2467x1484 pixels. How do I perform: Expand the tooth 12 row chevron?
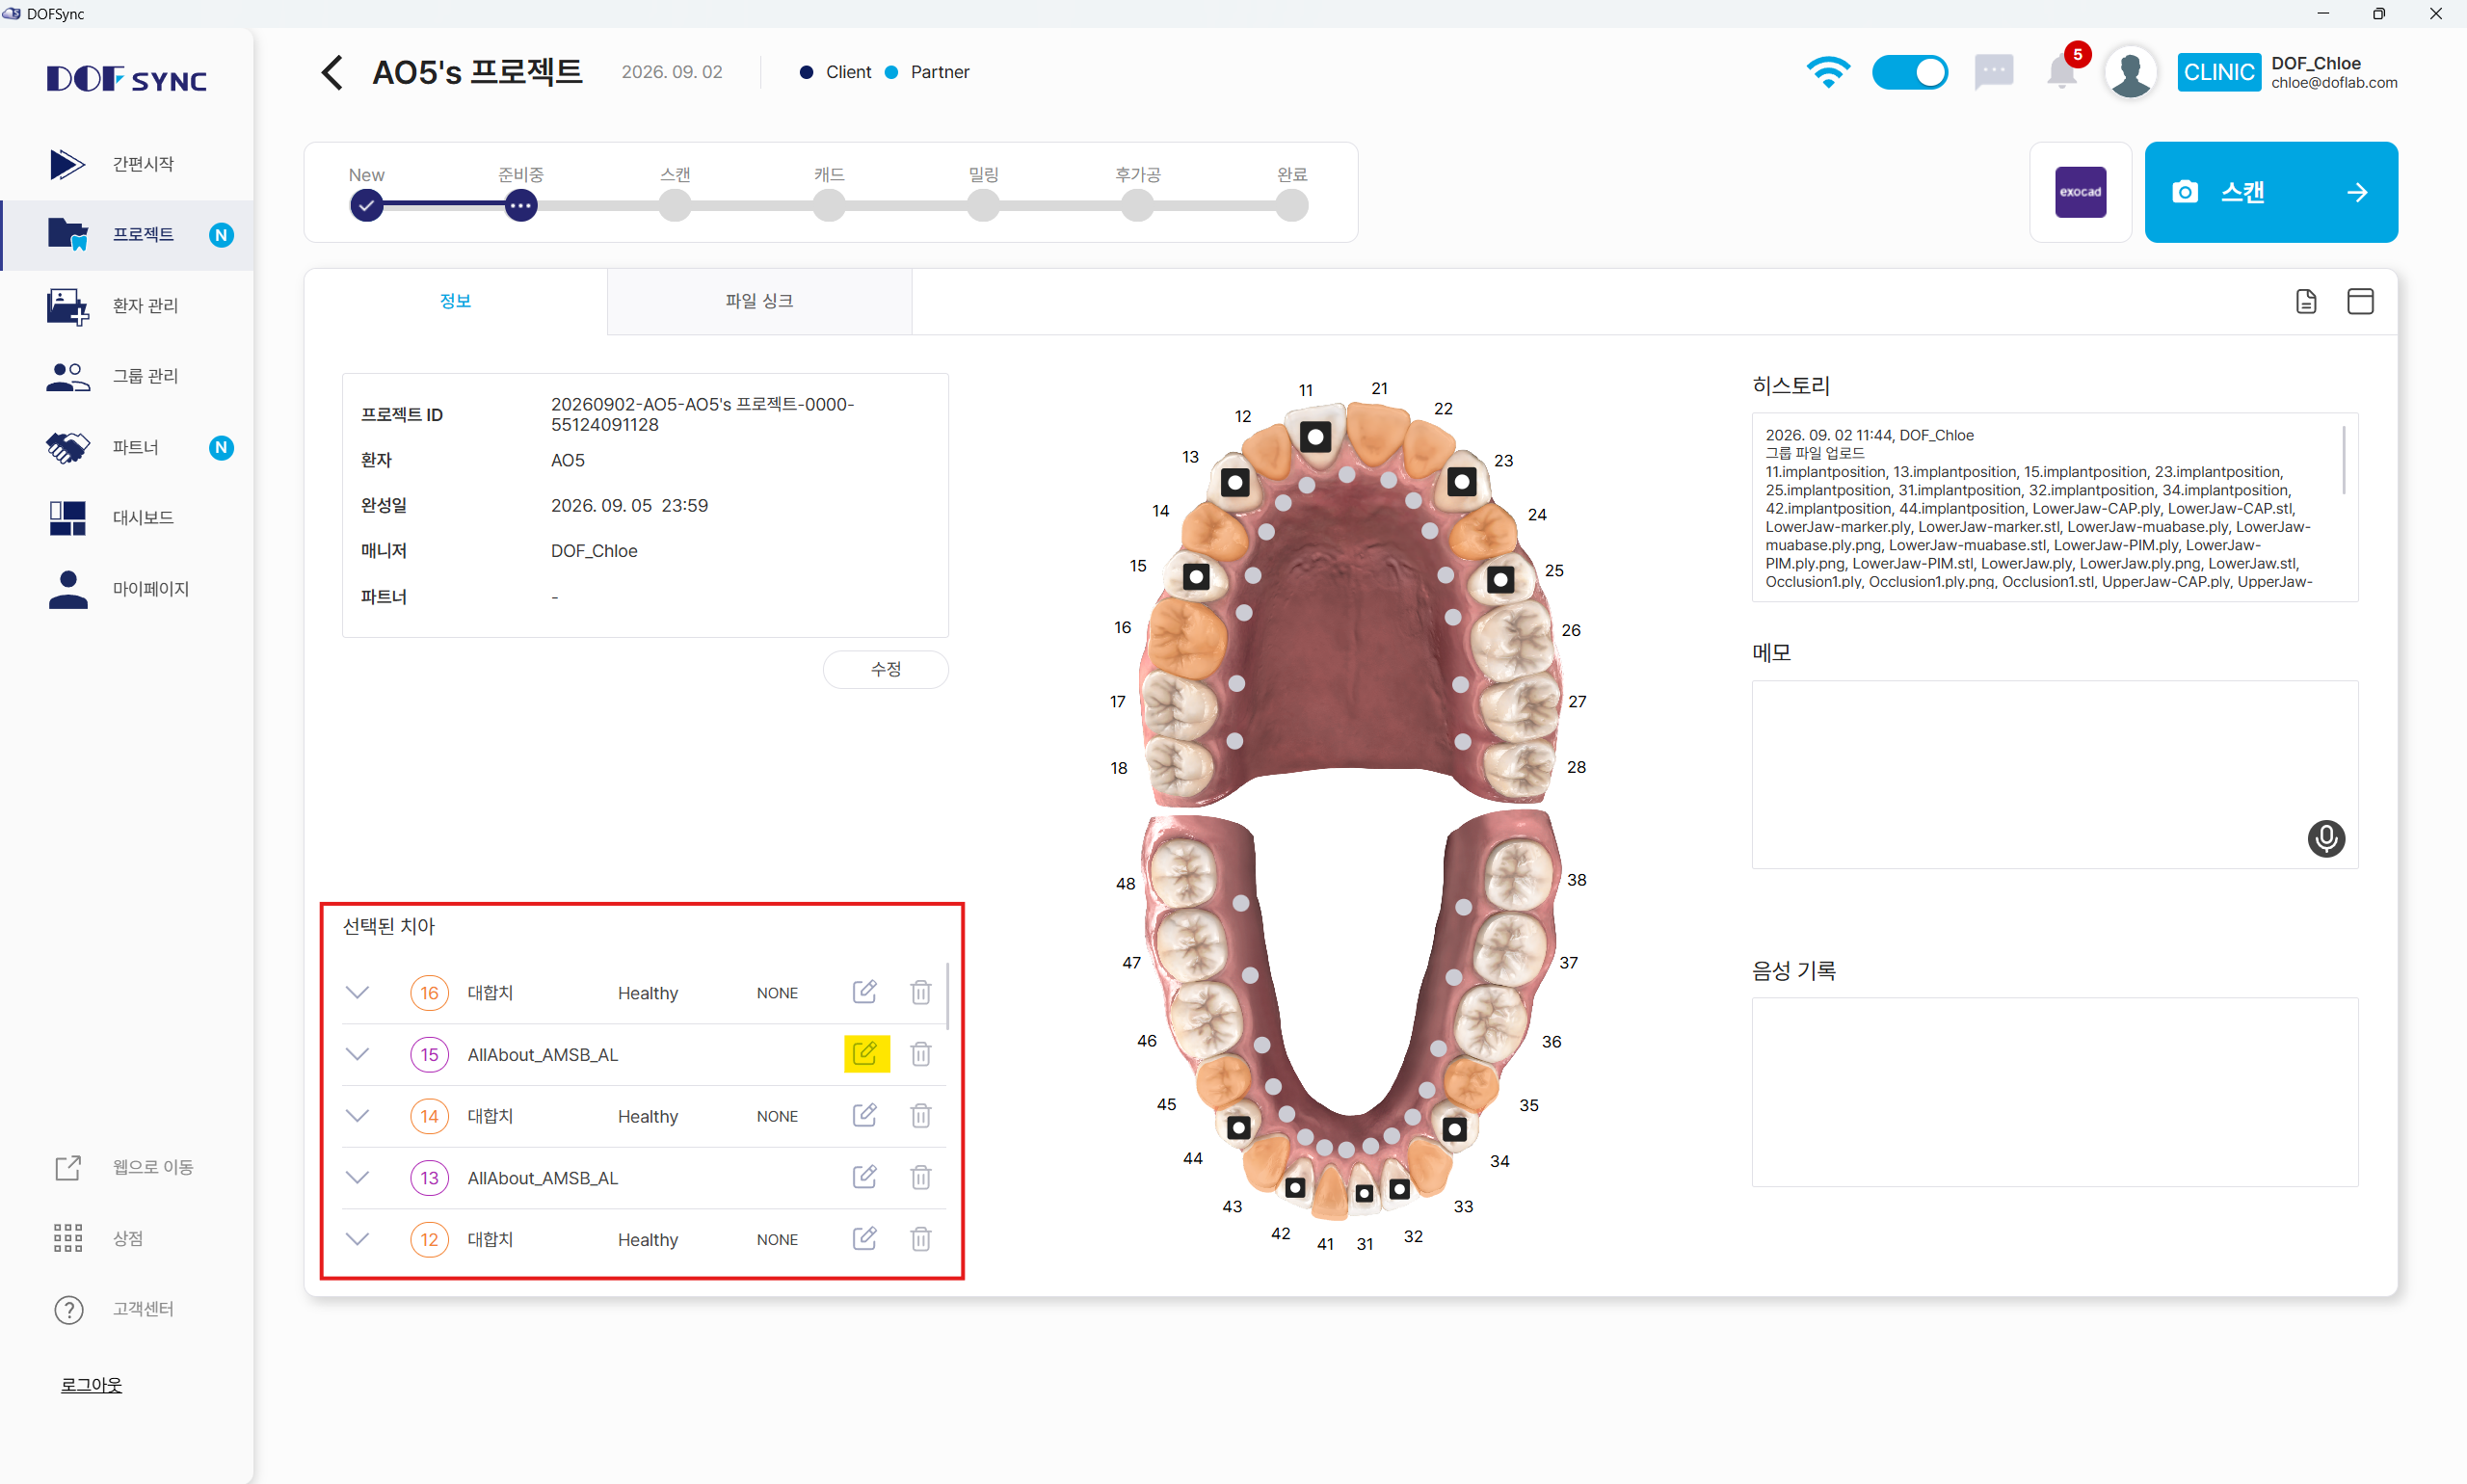coord(357,1238)
